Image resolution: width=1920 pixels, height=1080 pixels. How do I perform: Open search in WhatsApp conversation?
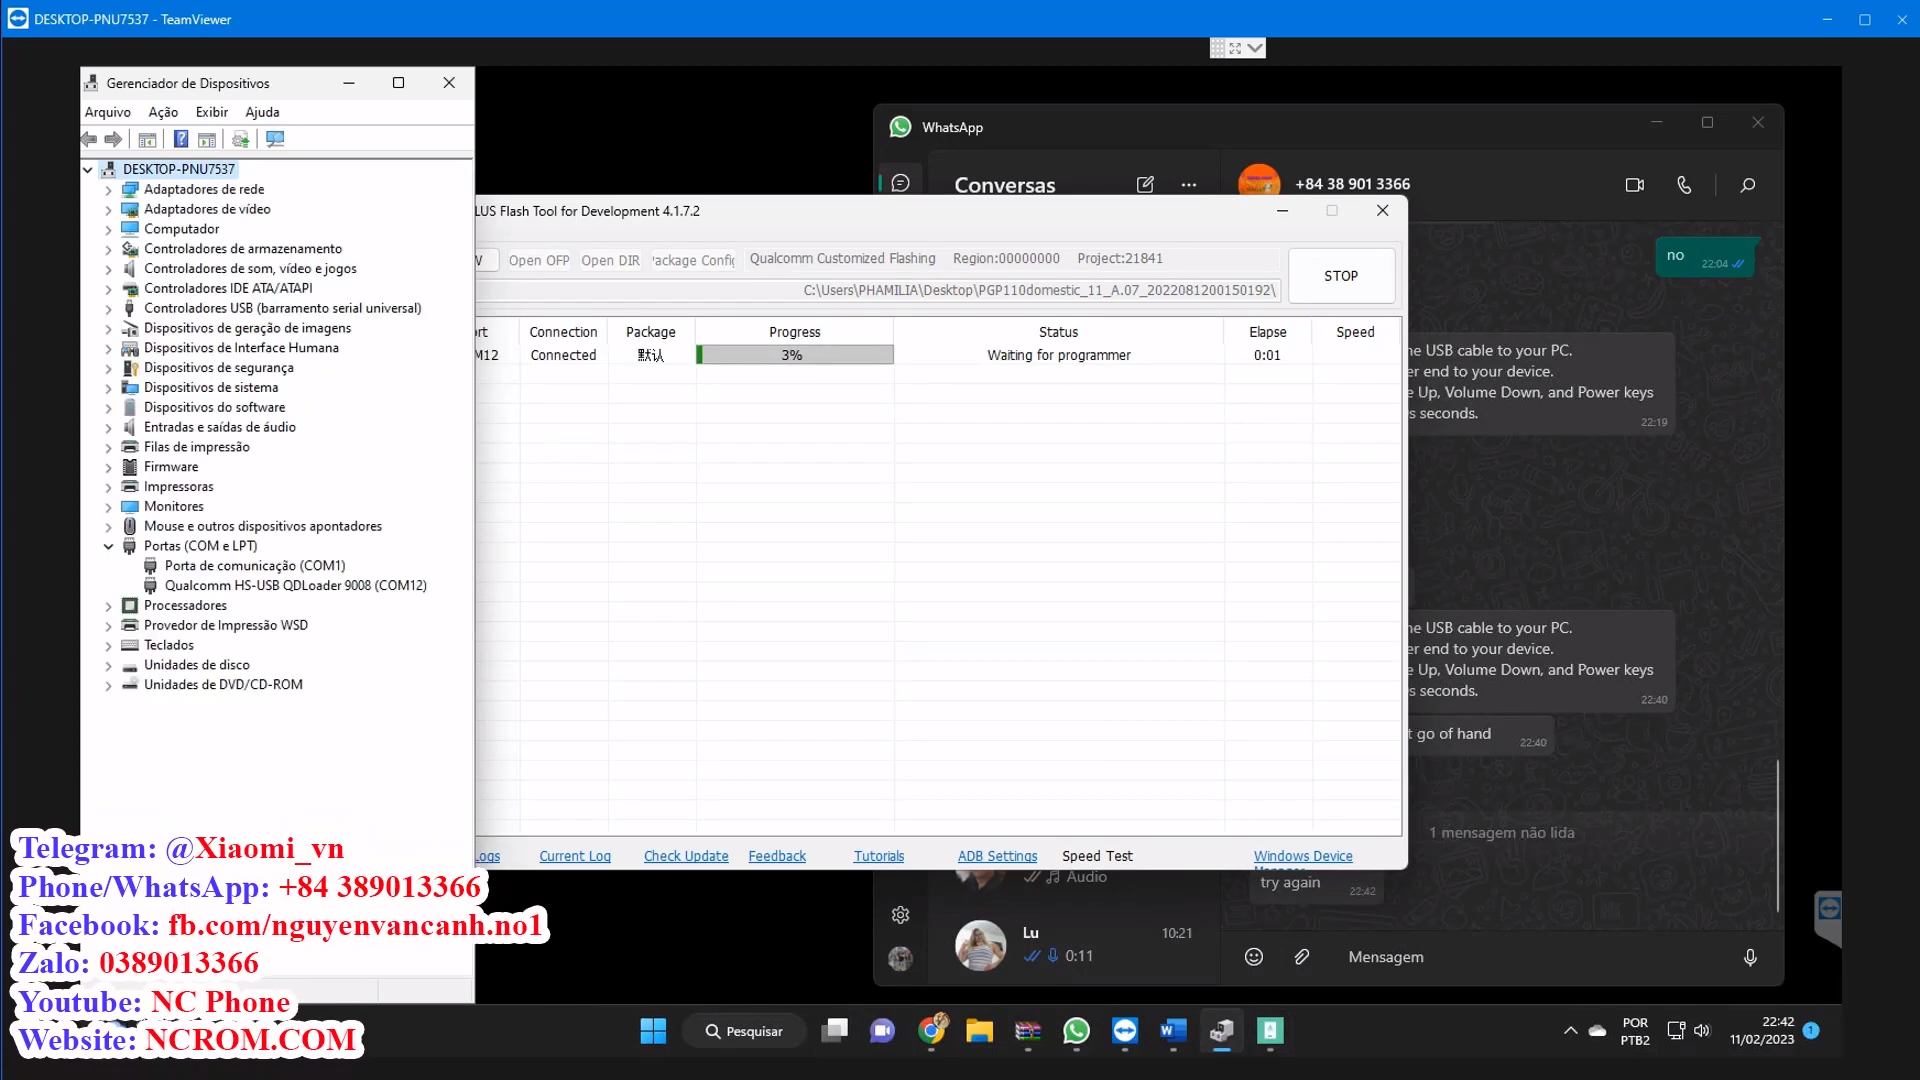coord(1747,185)
